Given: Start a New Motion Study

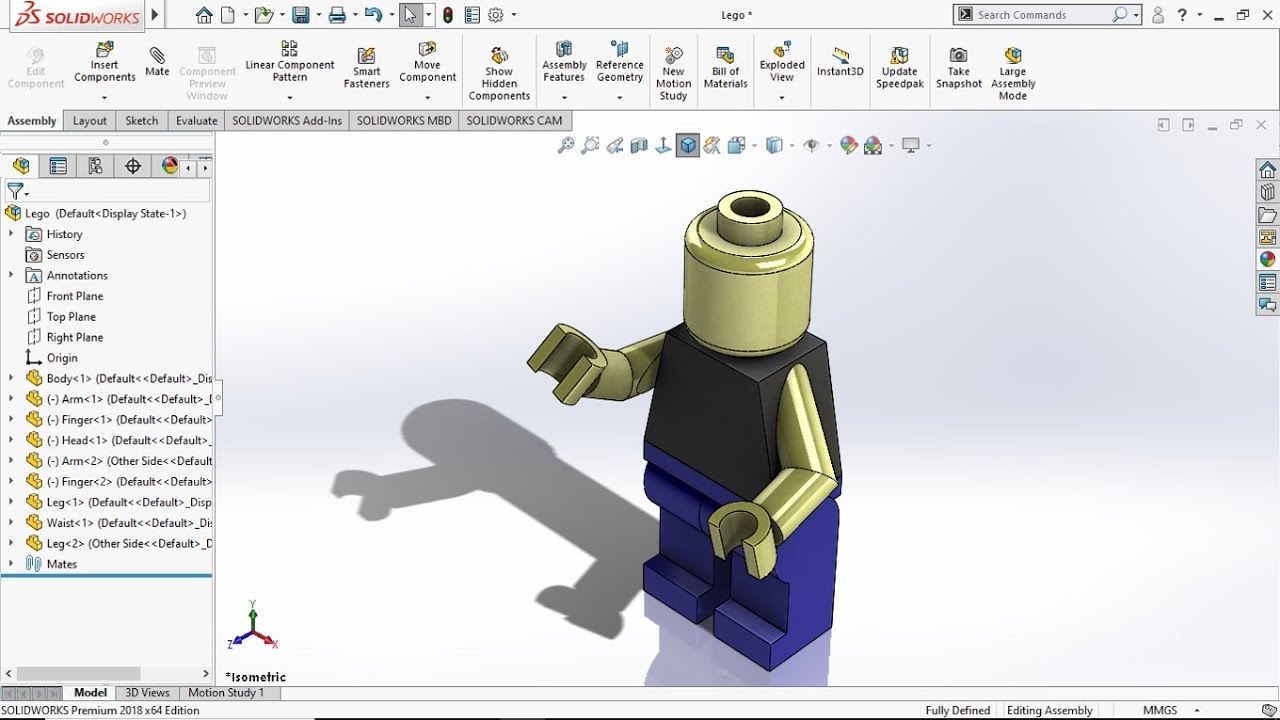Looking at the screenshot, I should coord(674,74).
